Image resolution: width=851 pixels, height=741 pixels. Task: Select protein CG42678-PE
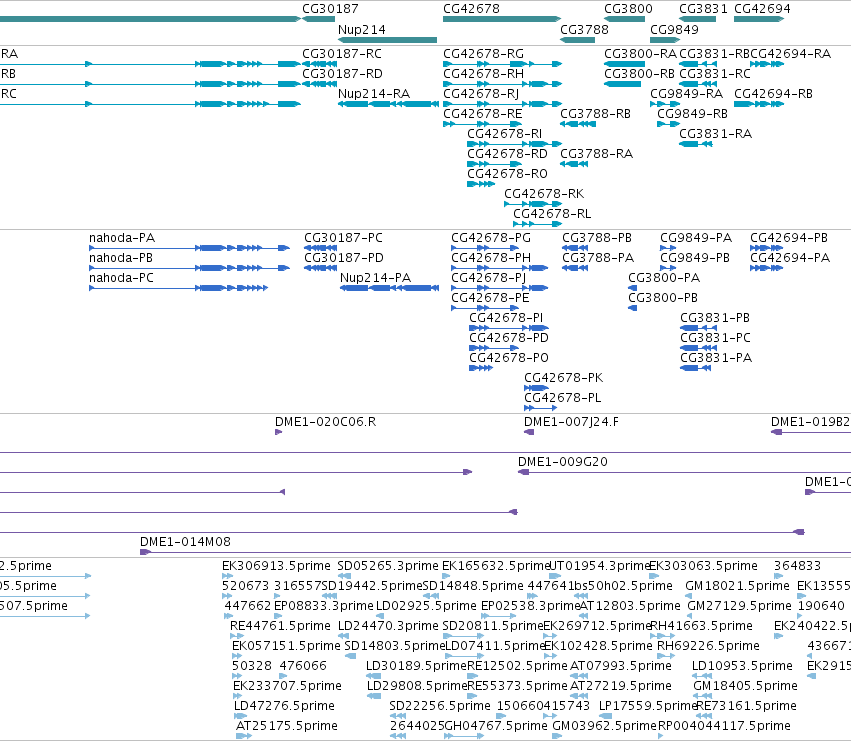tap(485, 308)
